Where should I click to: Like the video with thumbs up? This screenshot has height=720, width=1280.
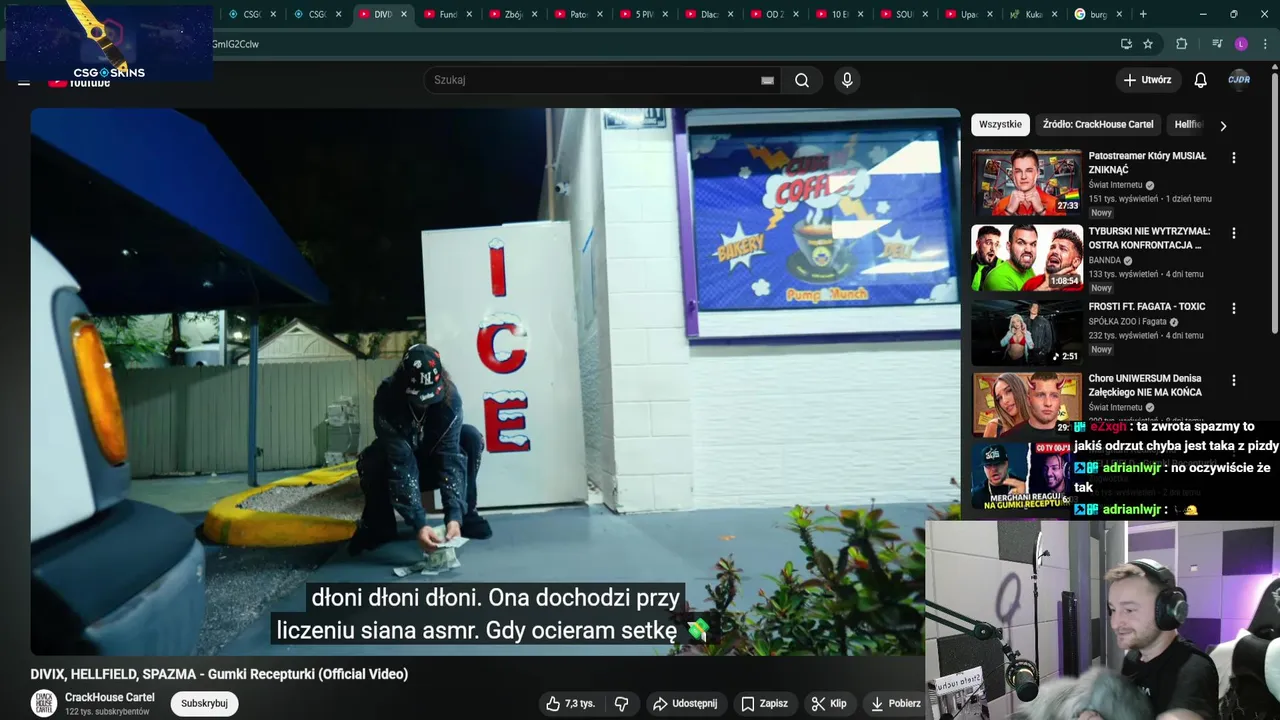tap(570, 704)
